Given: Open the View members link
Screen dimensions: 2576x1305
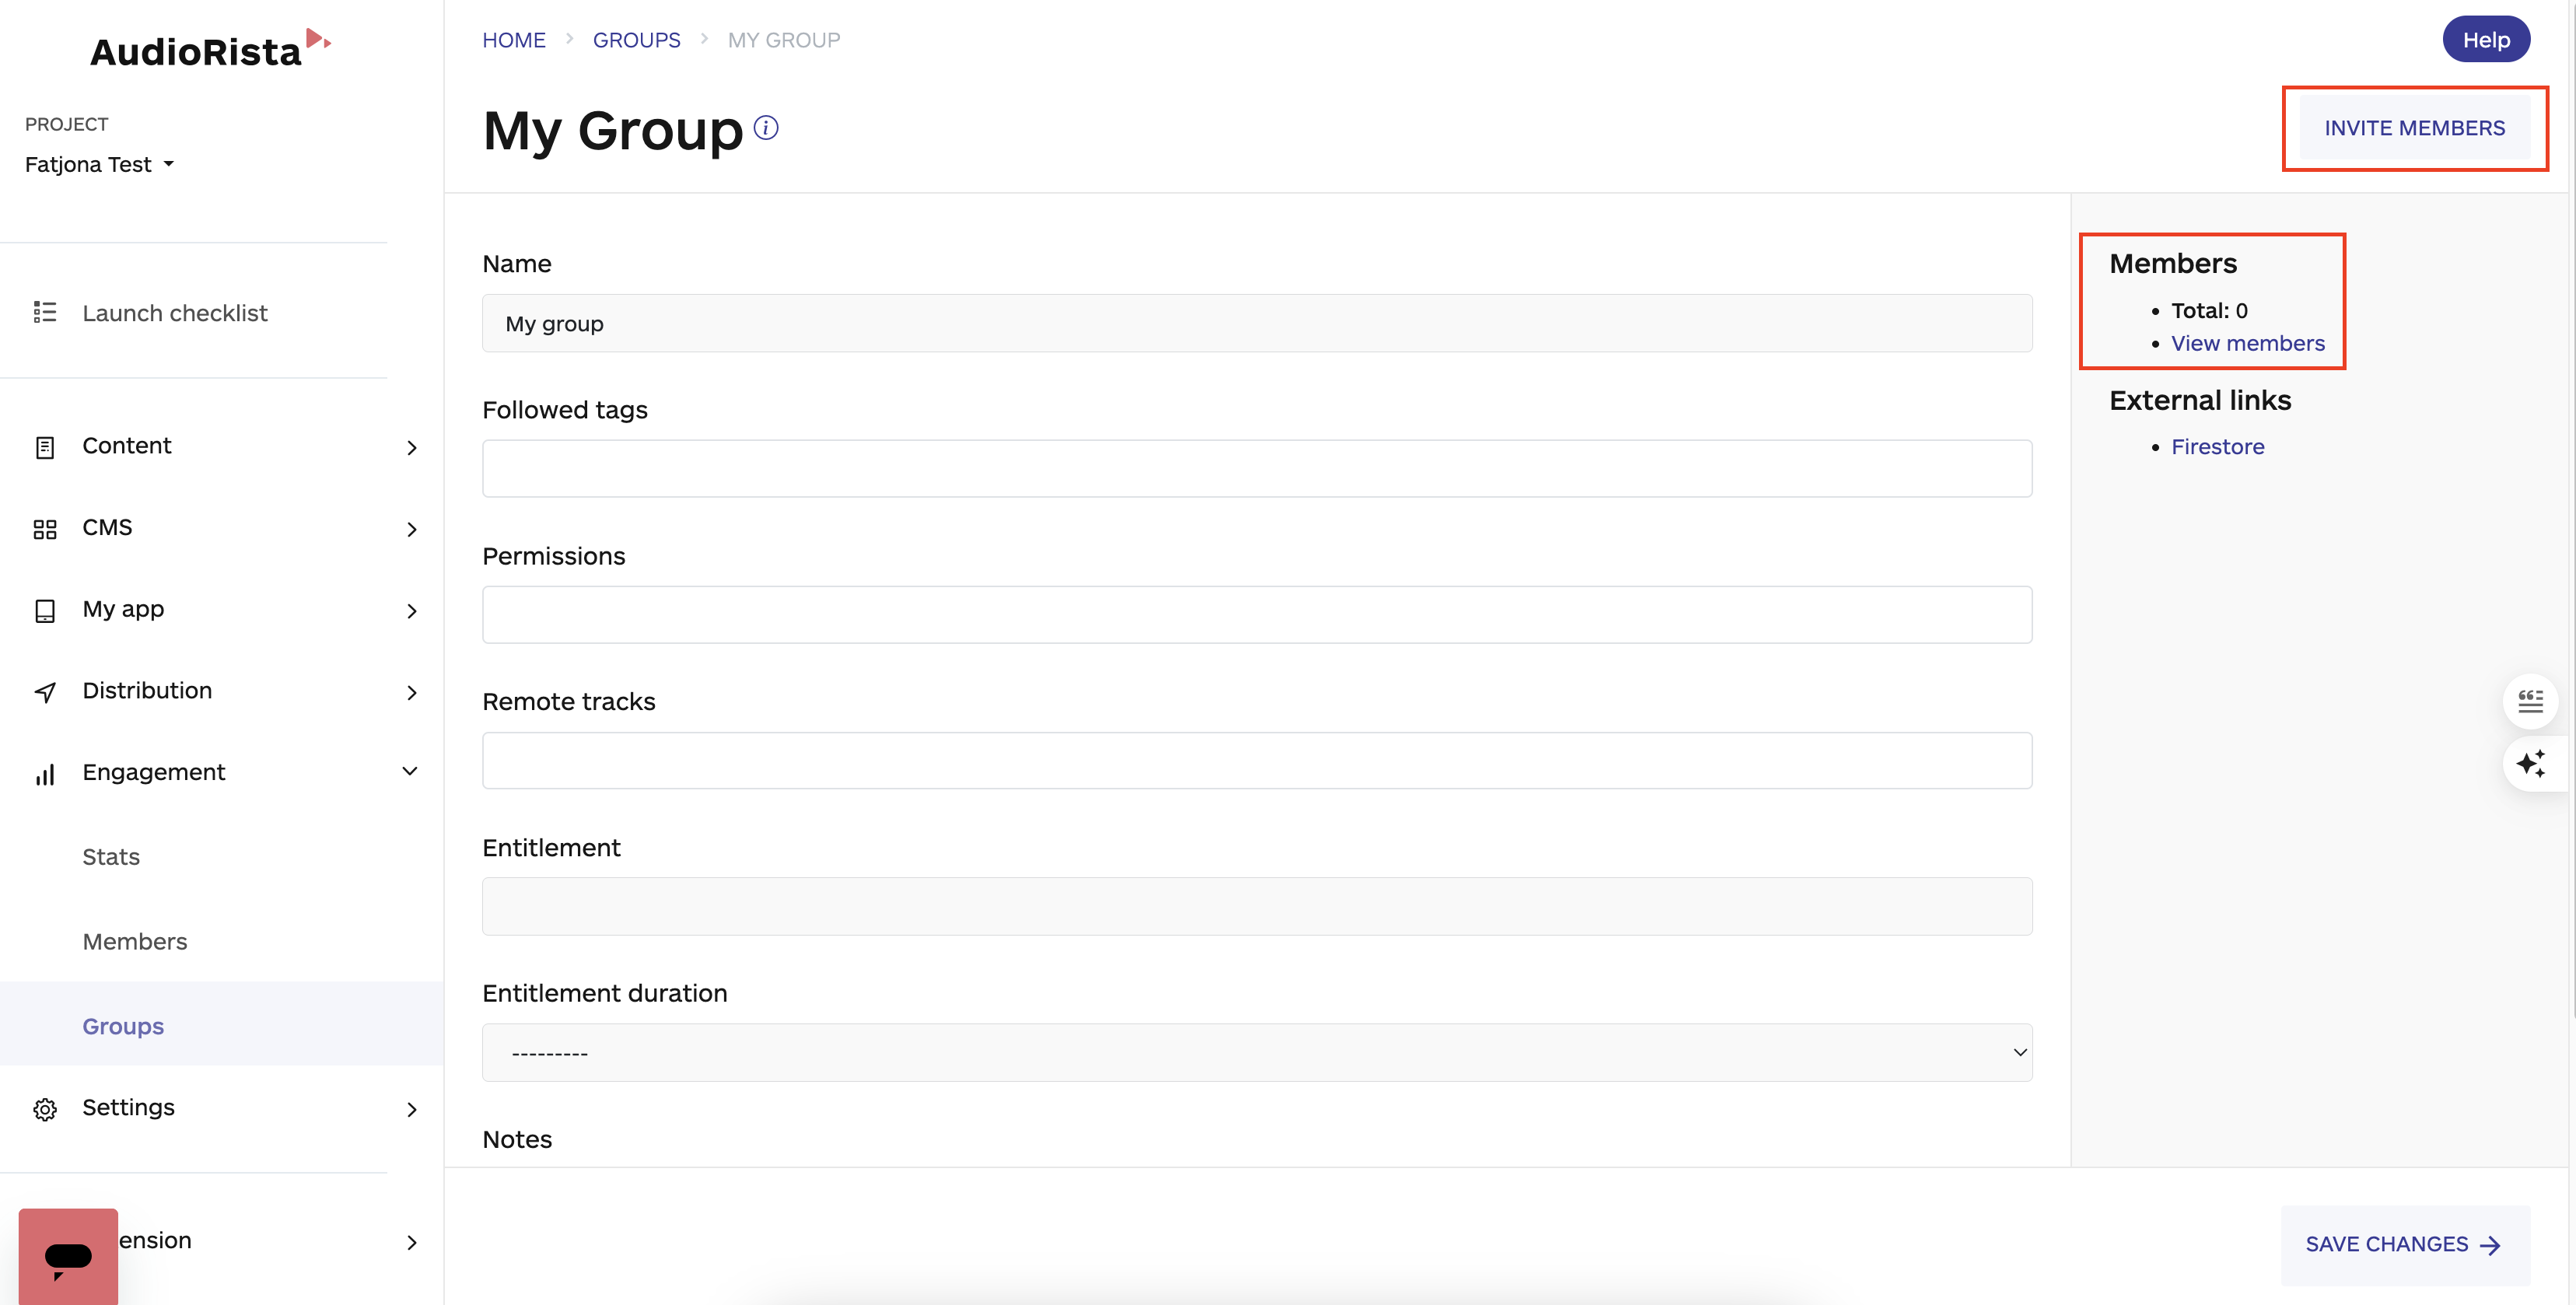Looking at the screenshot, I should 2247,343.
